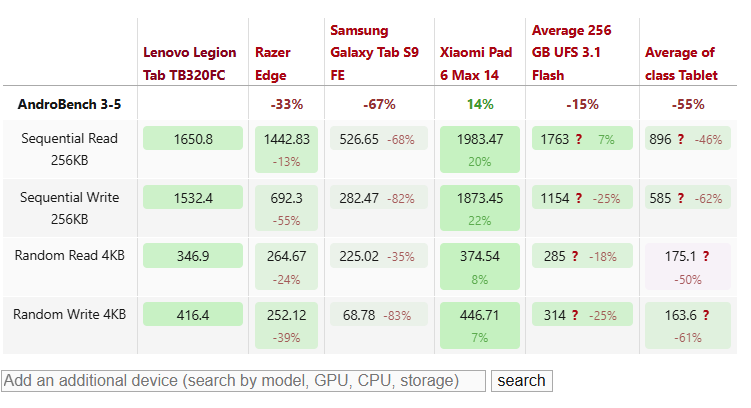751x408 pixels.
Task: Open the Xiaomi Pad 6 Max 14 link
Action: point(476,64)
